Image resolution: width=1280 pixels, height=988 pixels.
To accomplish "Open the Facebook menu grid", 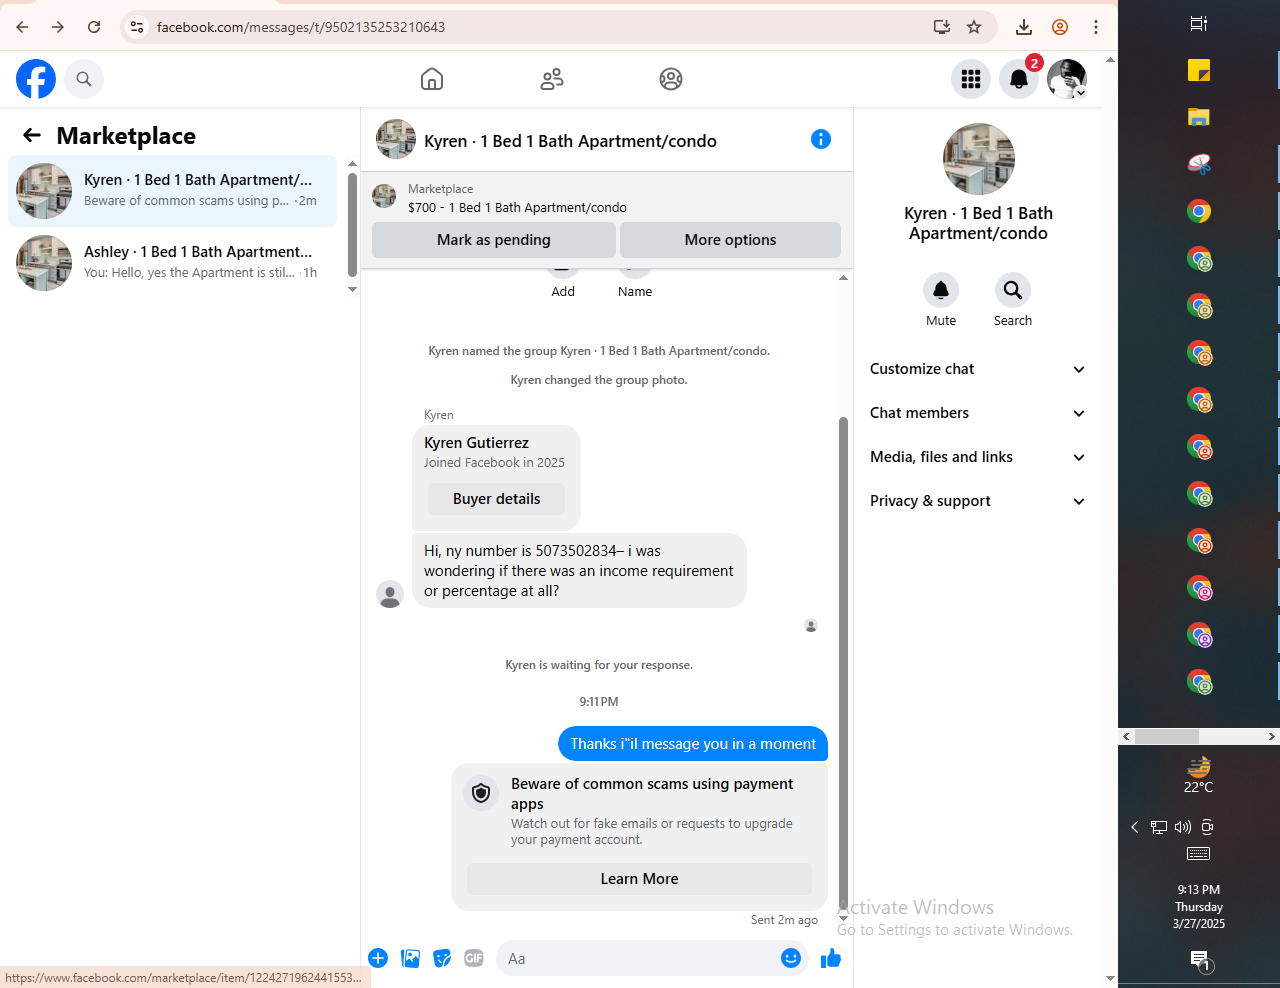I will tap(971, 79).
